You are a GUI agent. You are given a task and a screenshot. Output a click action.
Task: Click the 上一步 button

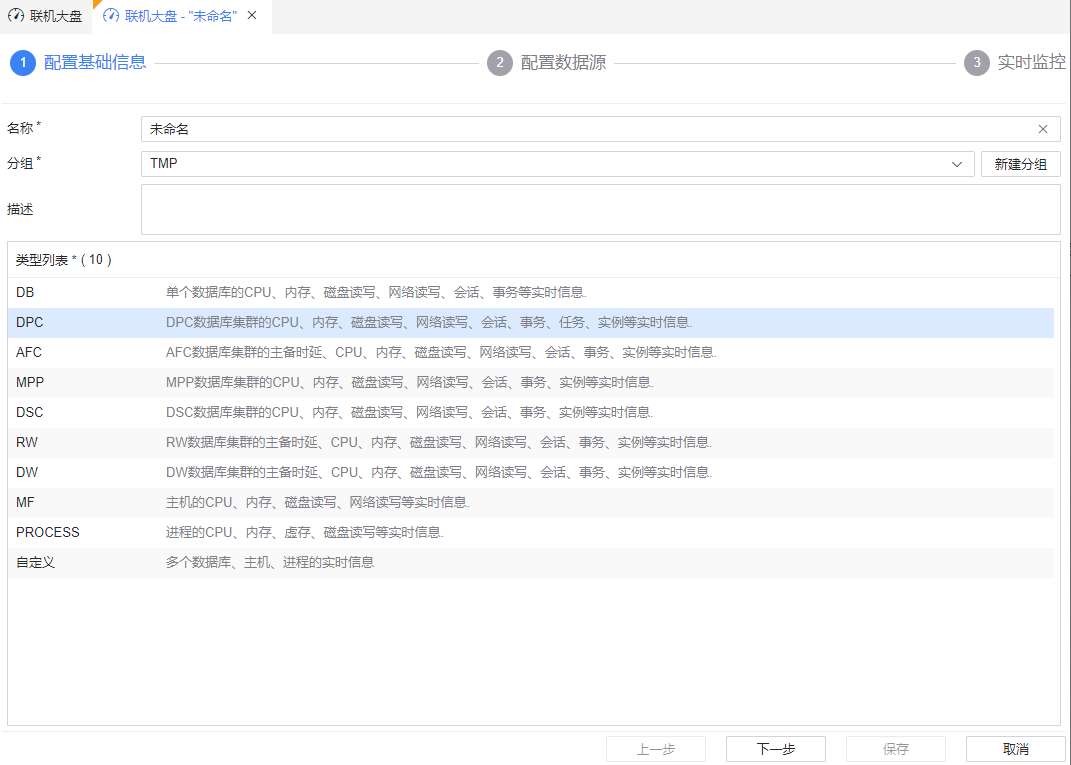656,749
